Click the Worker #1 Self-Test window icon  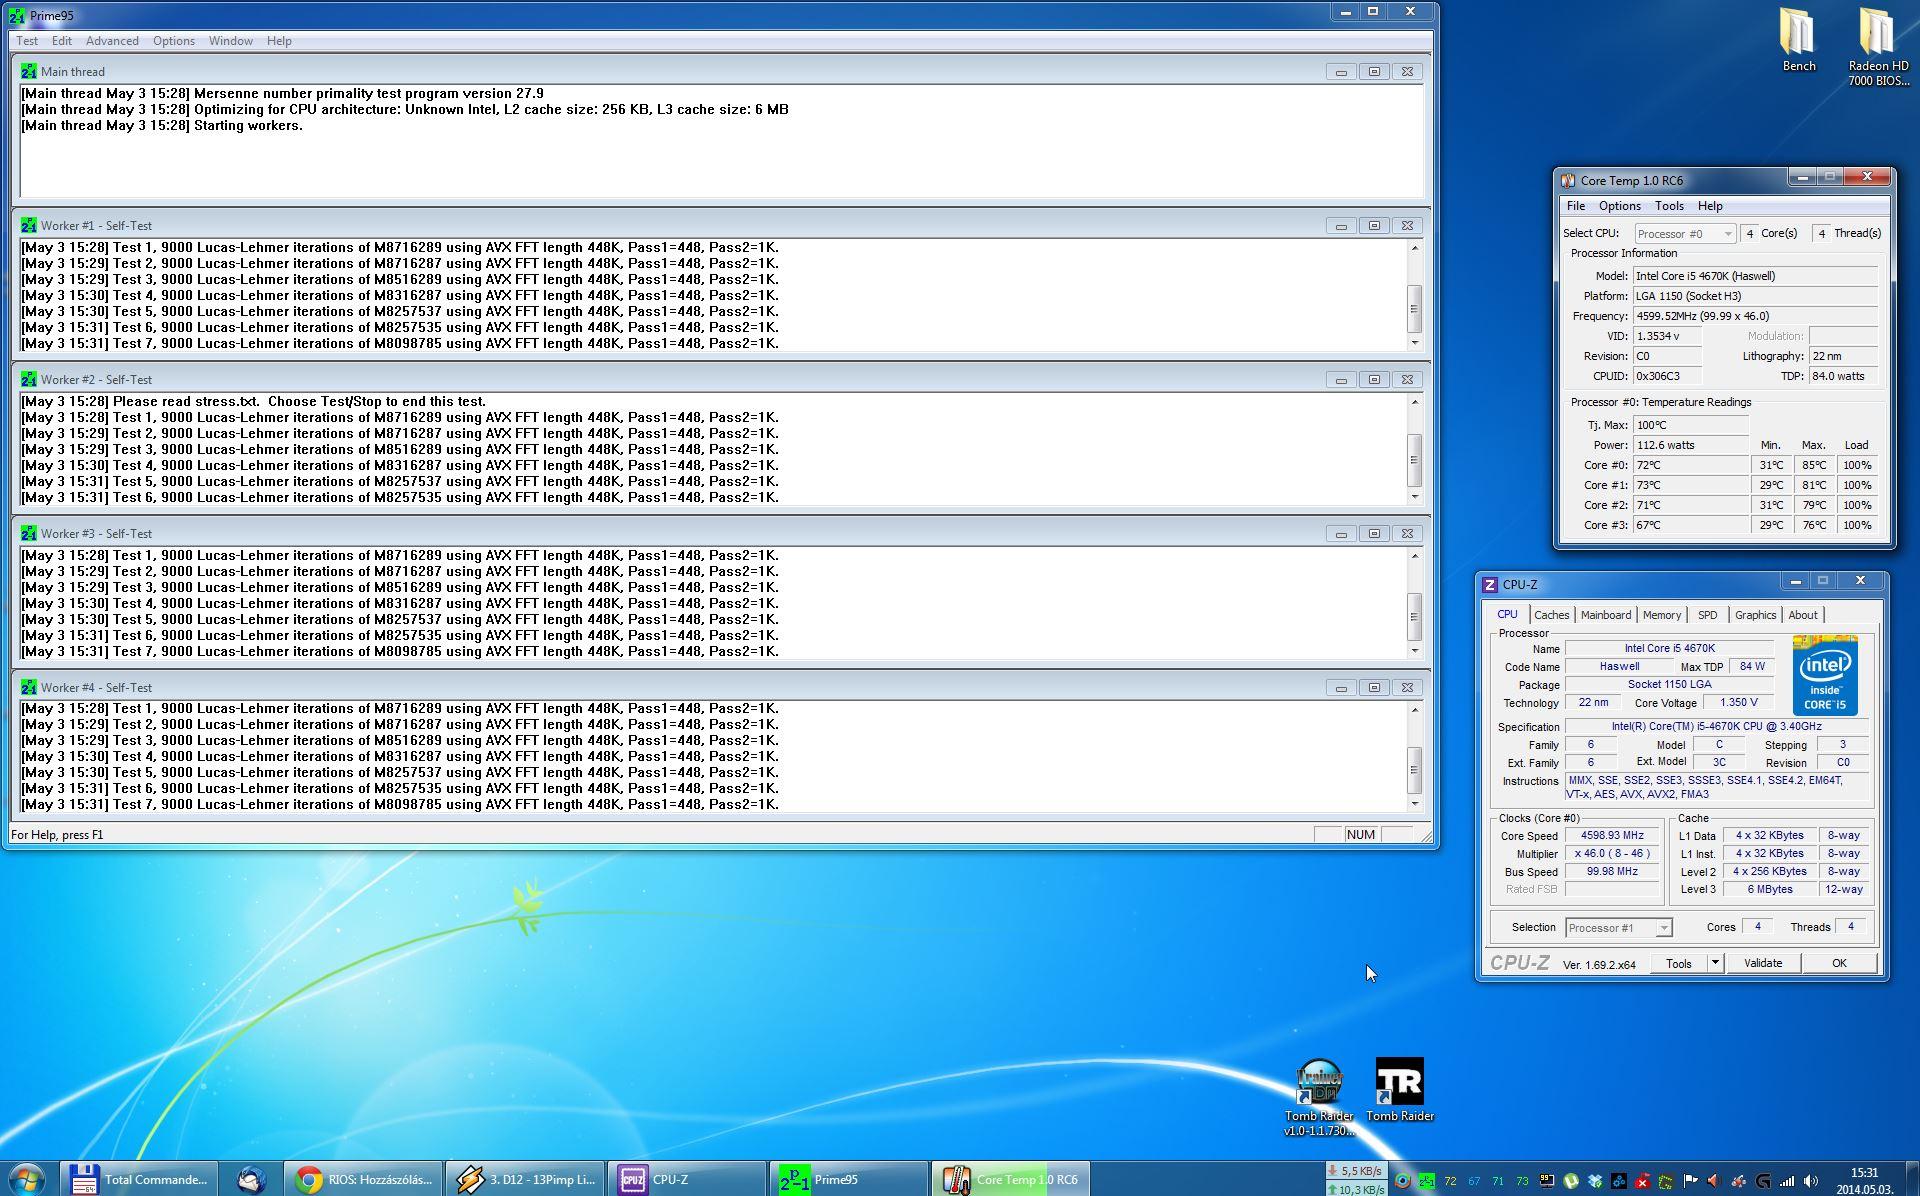(x=28, y=226)
